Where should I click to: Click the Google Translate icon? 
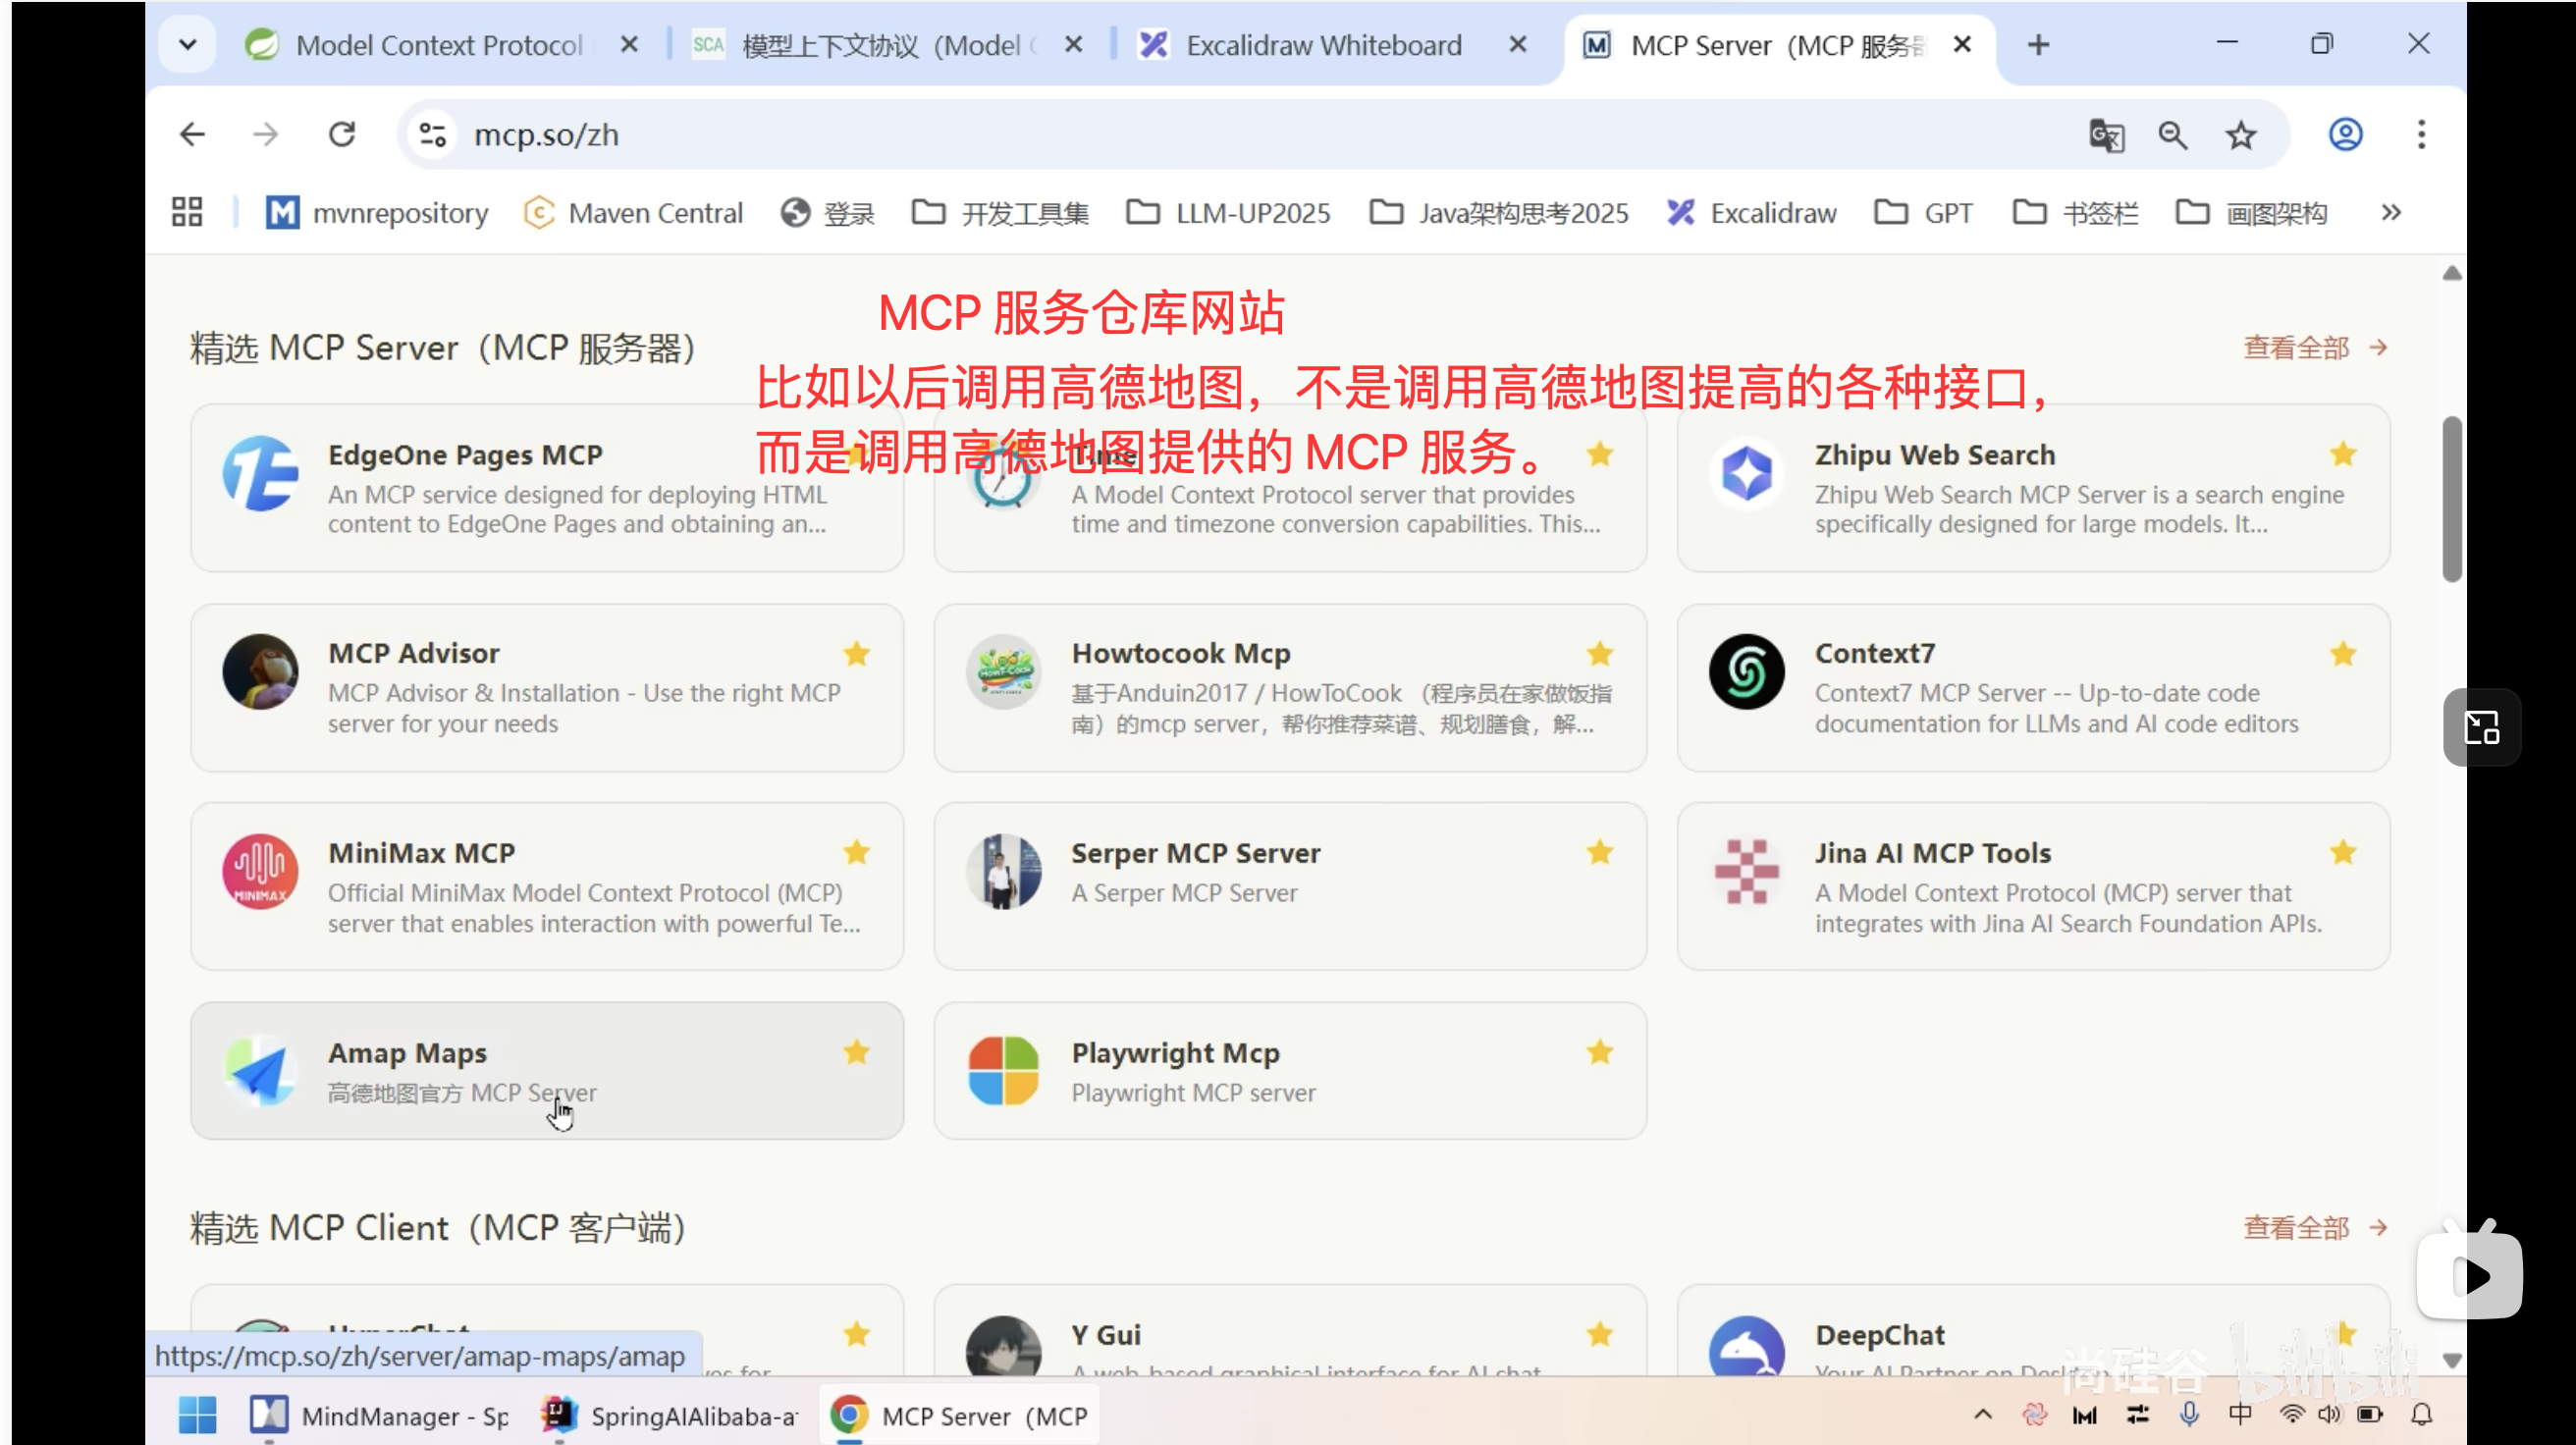2106,135
